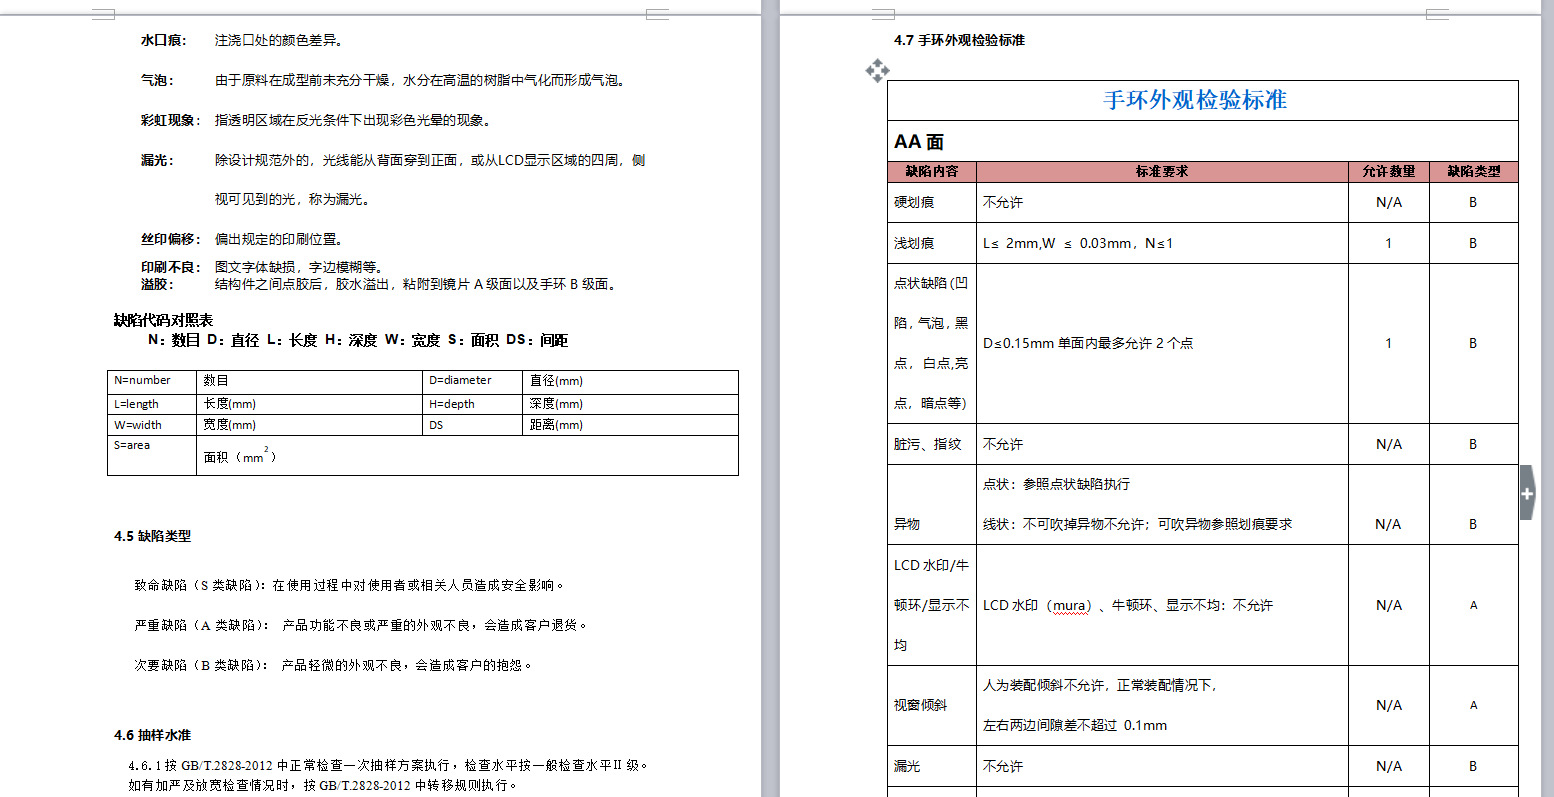Click the LCD水印/牛顿环/显示不均 defect name cell
The image size is (1554, 797).
932,606
